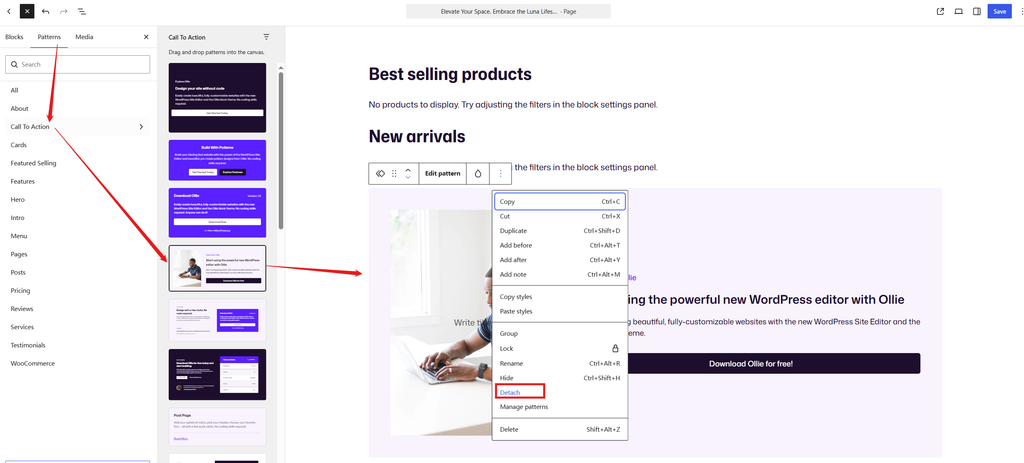This screenshot has width=1024, height=463.
Task: Open the document overview list icon
Action: pyautogui.click(x=82, y=11)
